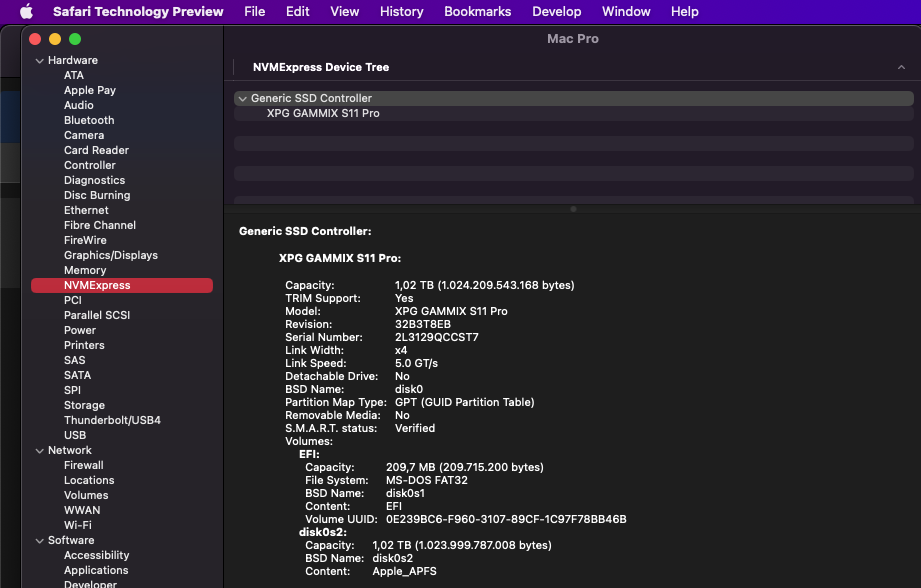
Task: Select Wi-Fi under Network
Action: (78, 525)
